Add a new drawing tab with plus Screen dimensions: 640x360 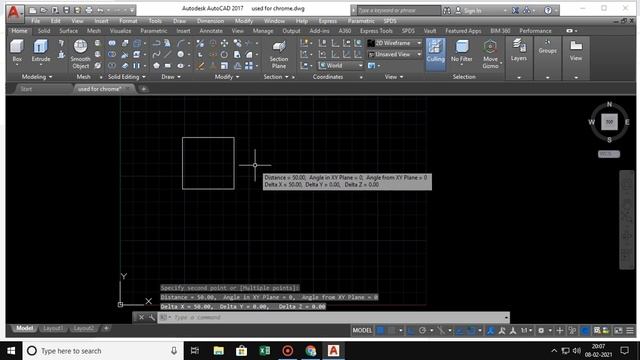click(143, 89)
